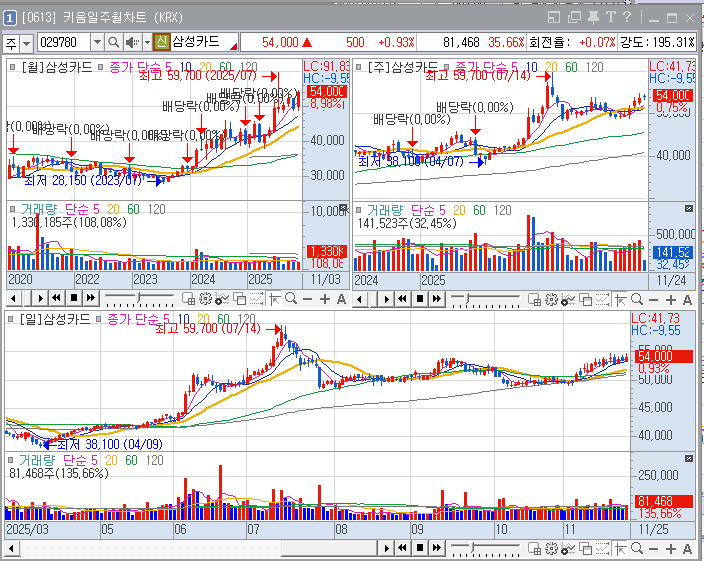
Task: Close weekly volume panel with x
Action: (689, 209)
